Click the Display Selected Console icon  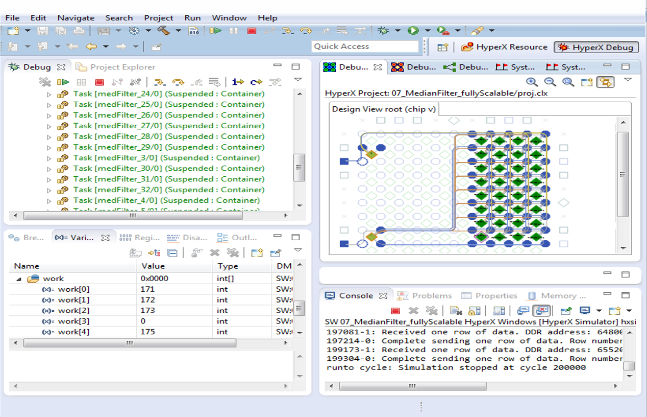click(584, 311)
